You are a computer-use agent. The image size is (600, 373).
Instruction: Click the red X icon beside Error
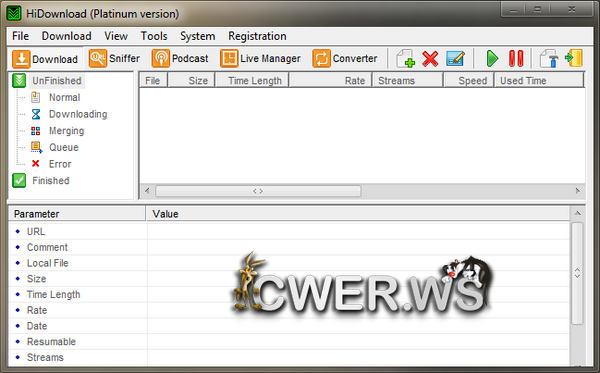[x=36, y=164]
